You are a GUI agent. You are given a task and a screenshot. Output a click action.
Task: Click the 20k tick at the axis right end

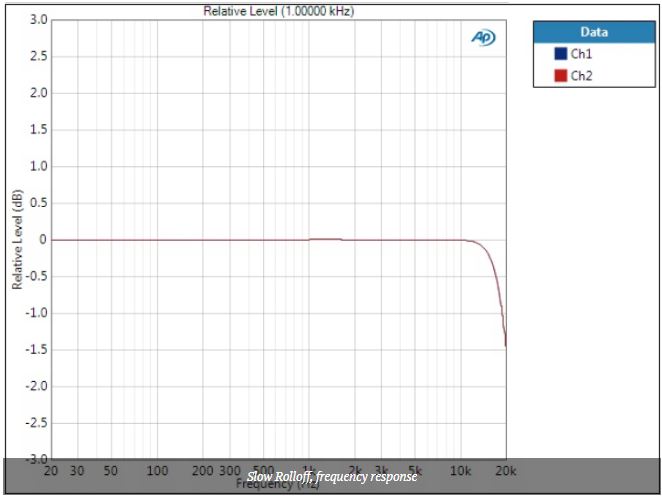coord(506,470)
